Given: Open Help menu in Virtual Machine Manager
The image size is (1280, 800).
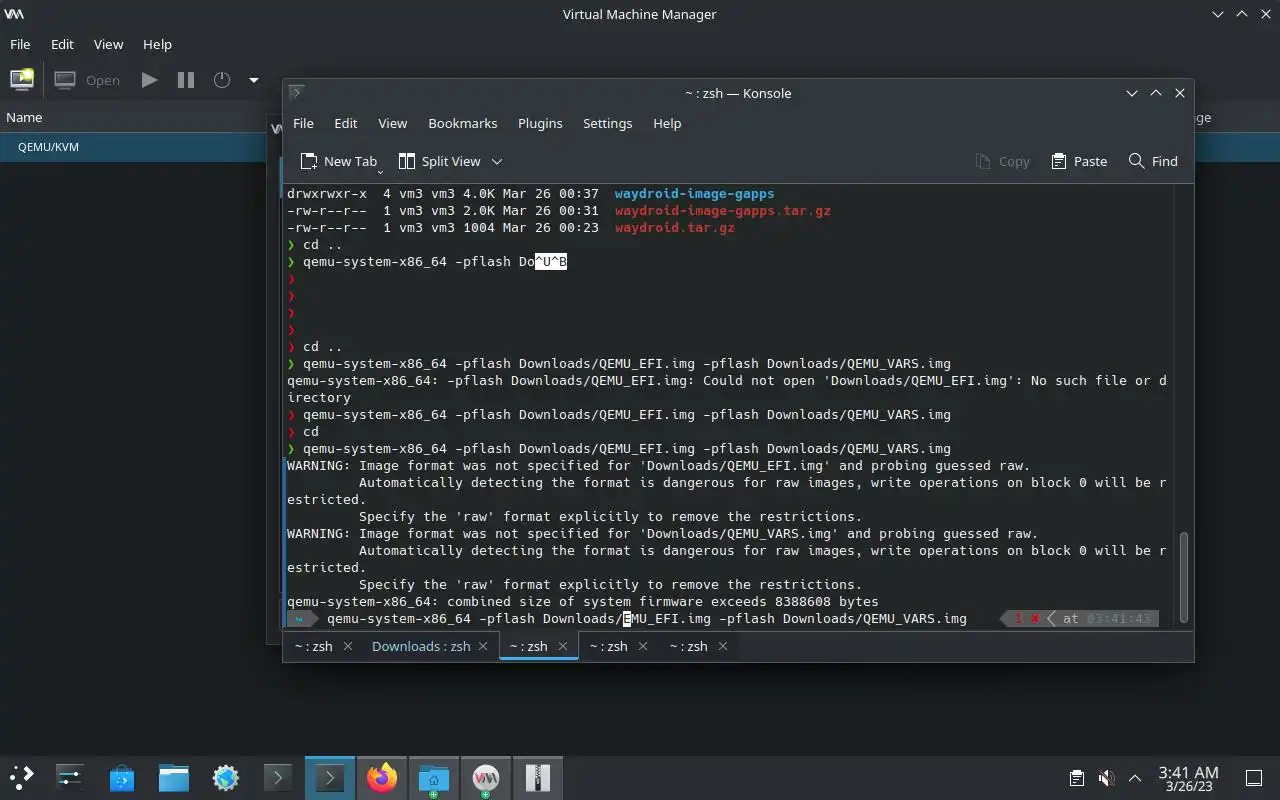Looking at the screenshot, I should [157, 44].
